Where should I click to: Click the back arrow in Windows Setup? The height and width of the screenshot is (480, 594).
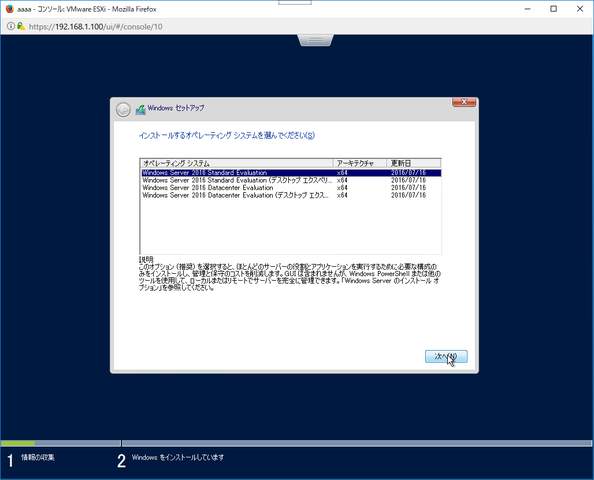[x=123, y=109]
